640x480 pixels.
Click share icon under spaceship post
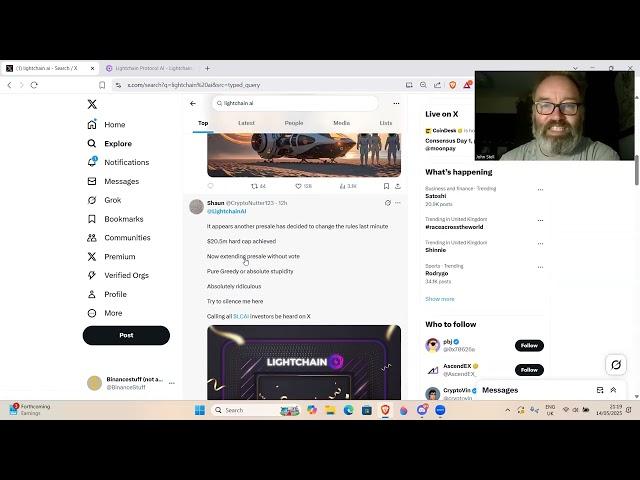[x=398, y=186]
